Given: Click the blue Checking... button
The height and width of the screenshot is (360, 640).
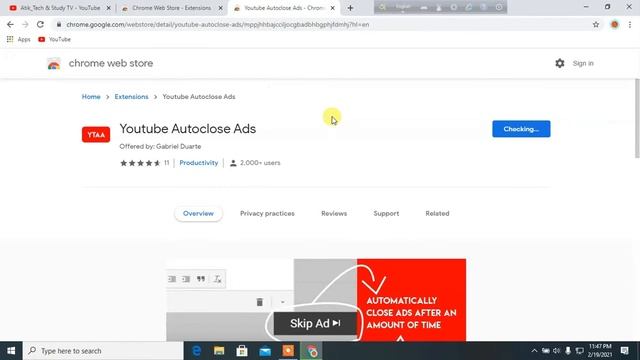Looking at the screenshot, I should tap(521, 129).
